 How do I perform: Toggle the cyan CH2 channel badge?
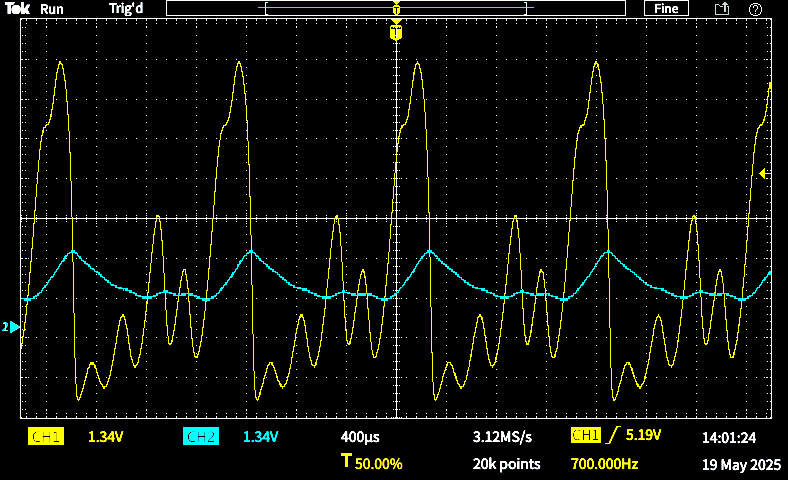pyautogui.click(x=201, y=437)
